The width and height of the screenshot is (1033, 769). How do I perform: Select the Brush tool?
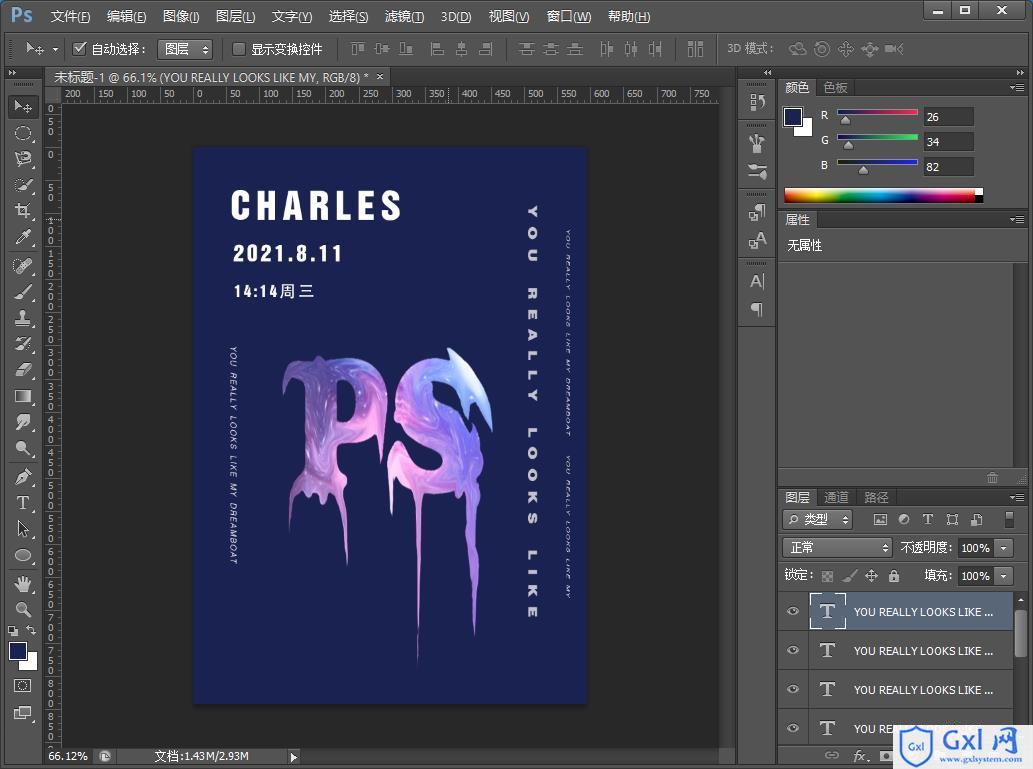(x=23, y=292)
